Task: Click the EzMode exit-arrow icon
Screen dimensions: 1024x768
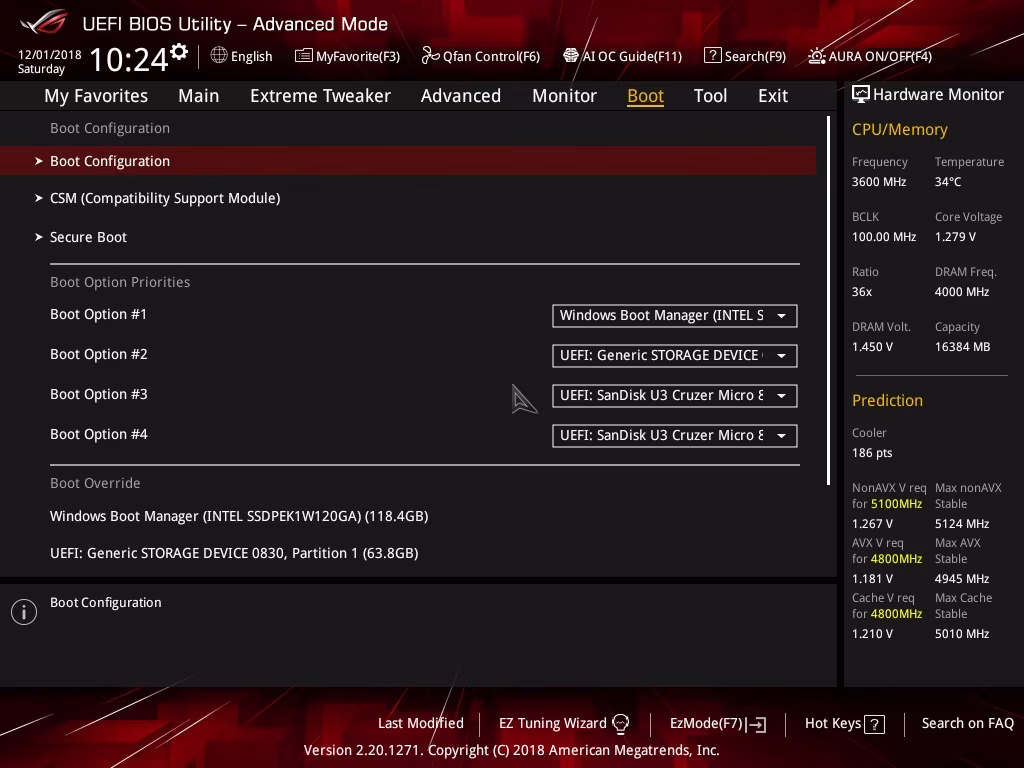Action: coord(758,724)
